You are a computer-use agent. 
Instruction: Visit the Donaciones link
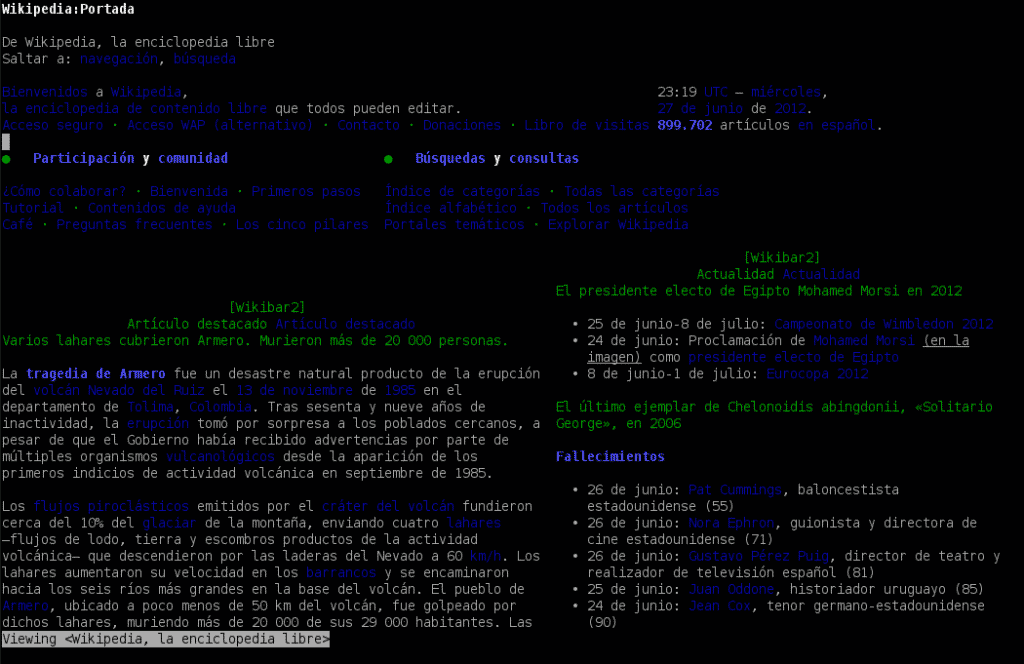click(461, 125)
